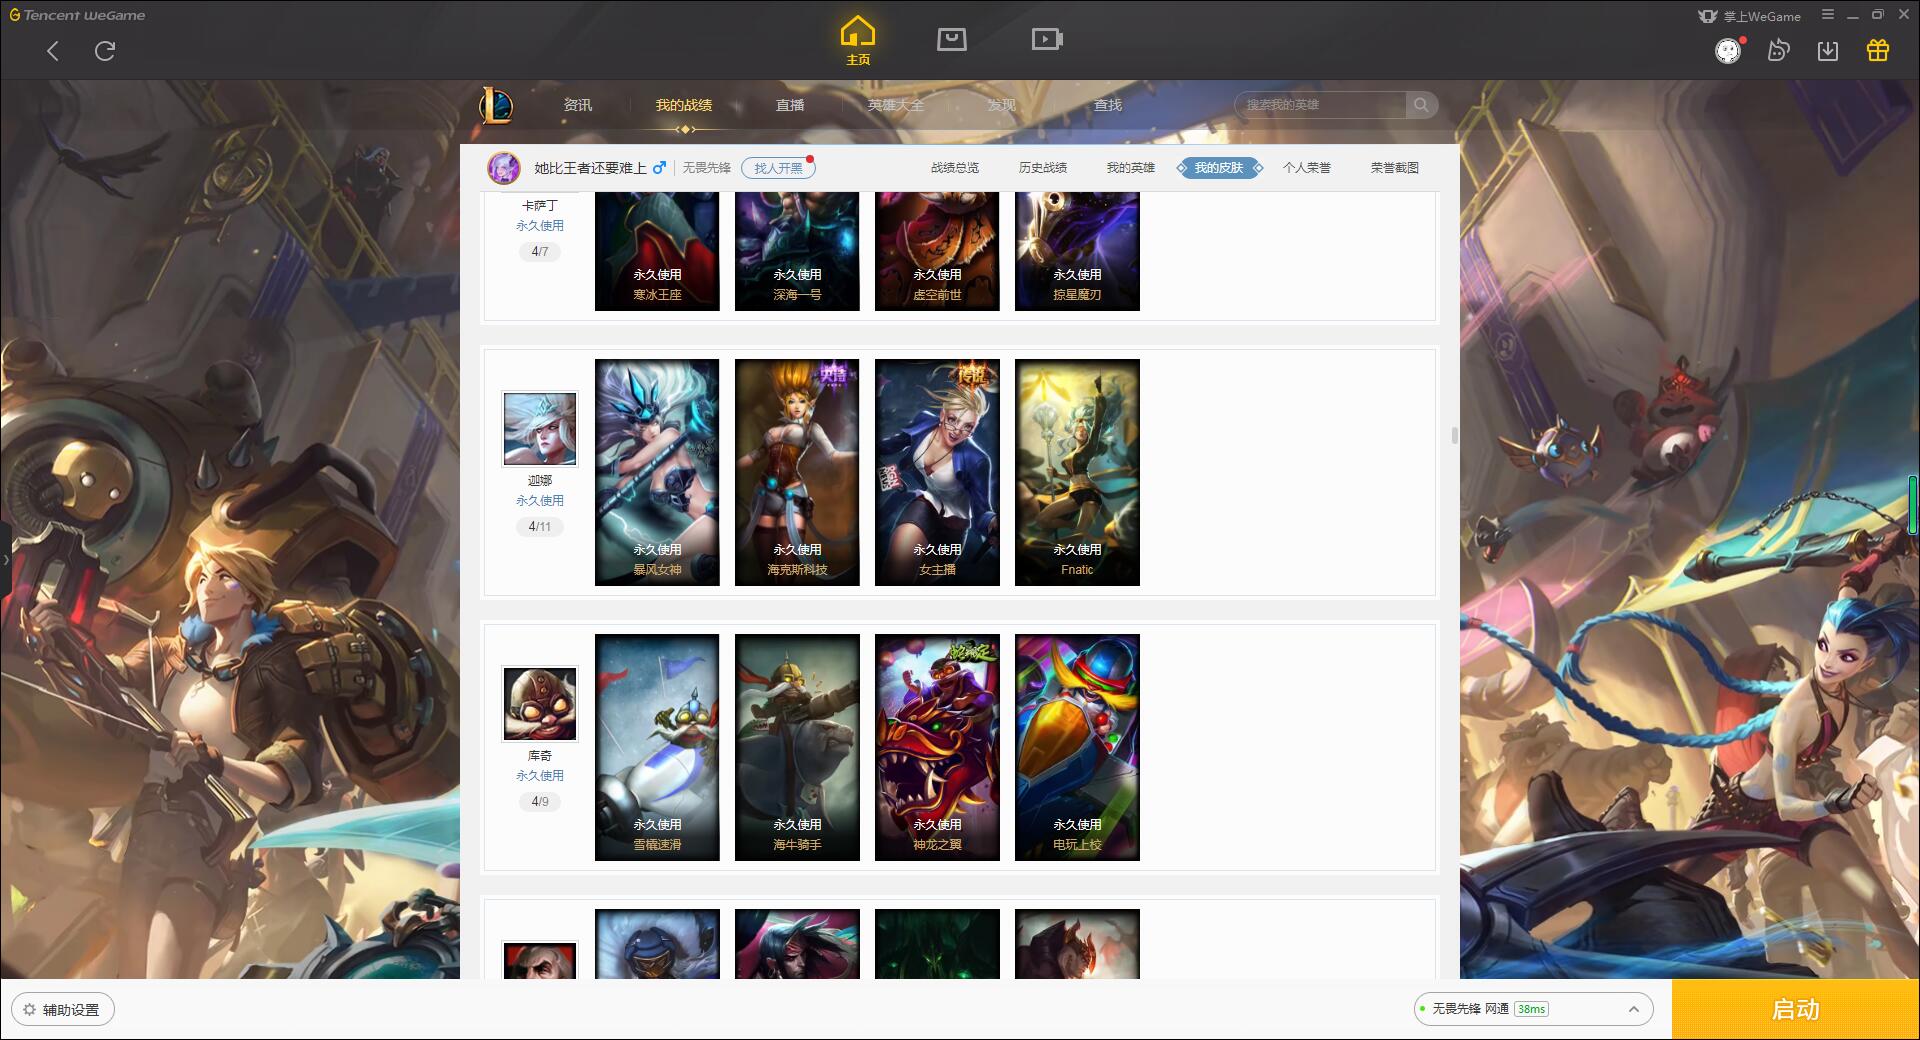Open the main hamburger menu
Screen dimensions: 1920x1040
pyautogui.click(x=1828, y=15)
